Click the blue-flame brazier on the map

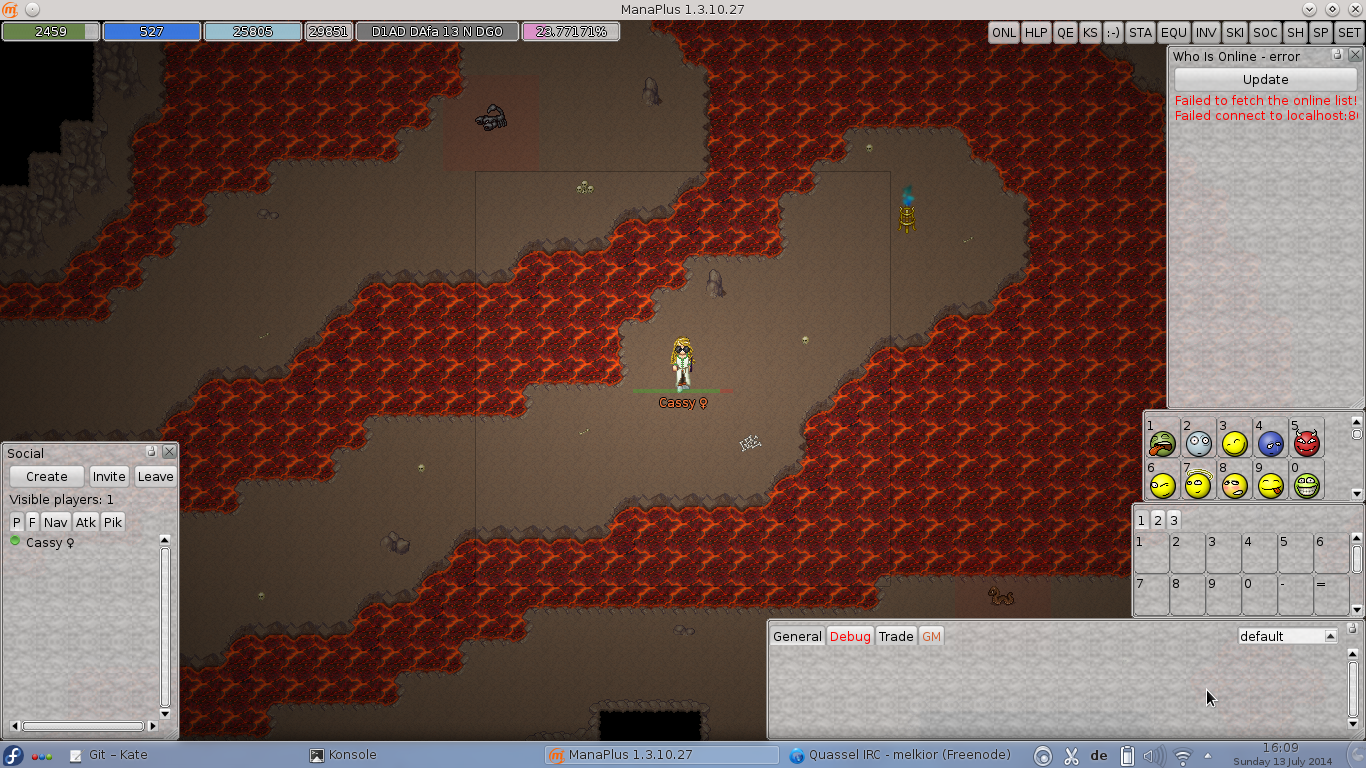[x=907, y=210]
